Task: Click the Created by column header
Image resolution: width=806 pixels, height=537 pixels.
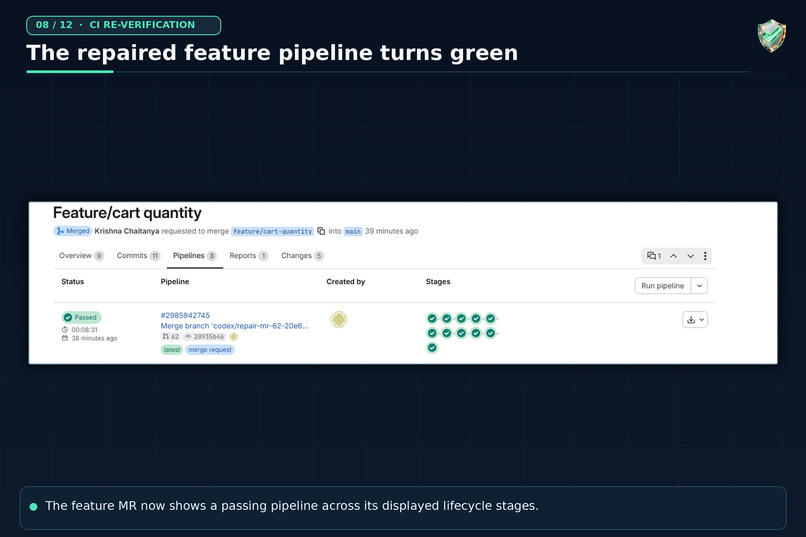Action: coord(345,282)
